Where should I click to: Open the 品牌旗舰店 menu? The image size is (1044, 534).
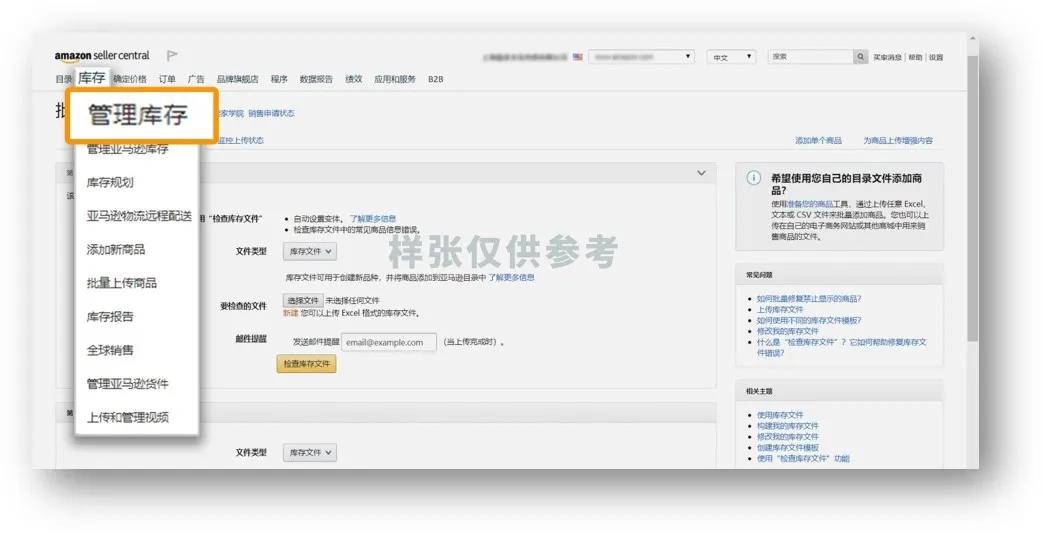point(238,79)
